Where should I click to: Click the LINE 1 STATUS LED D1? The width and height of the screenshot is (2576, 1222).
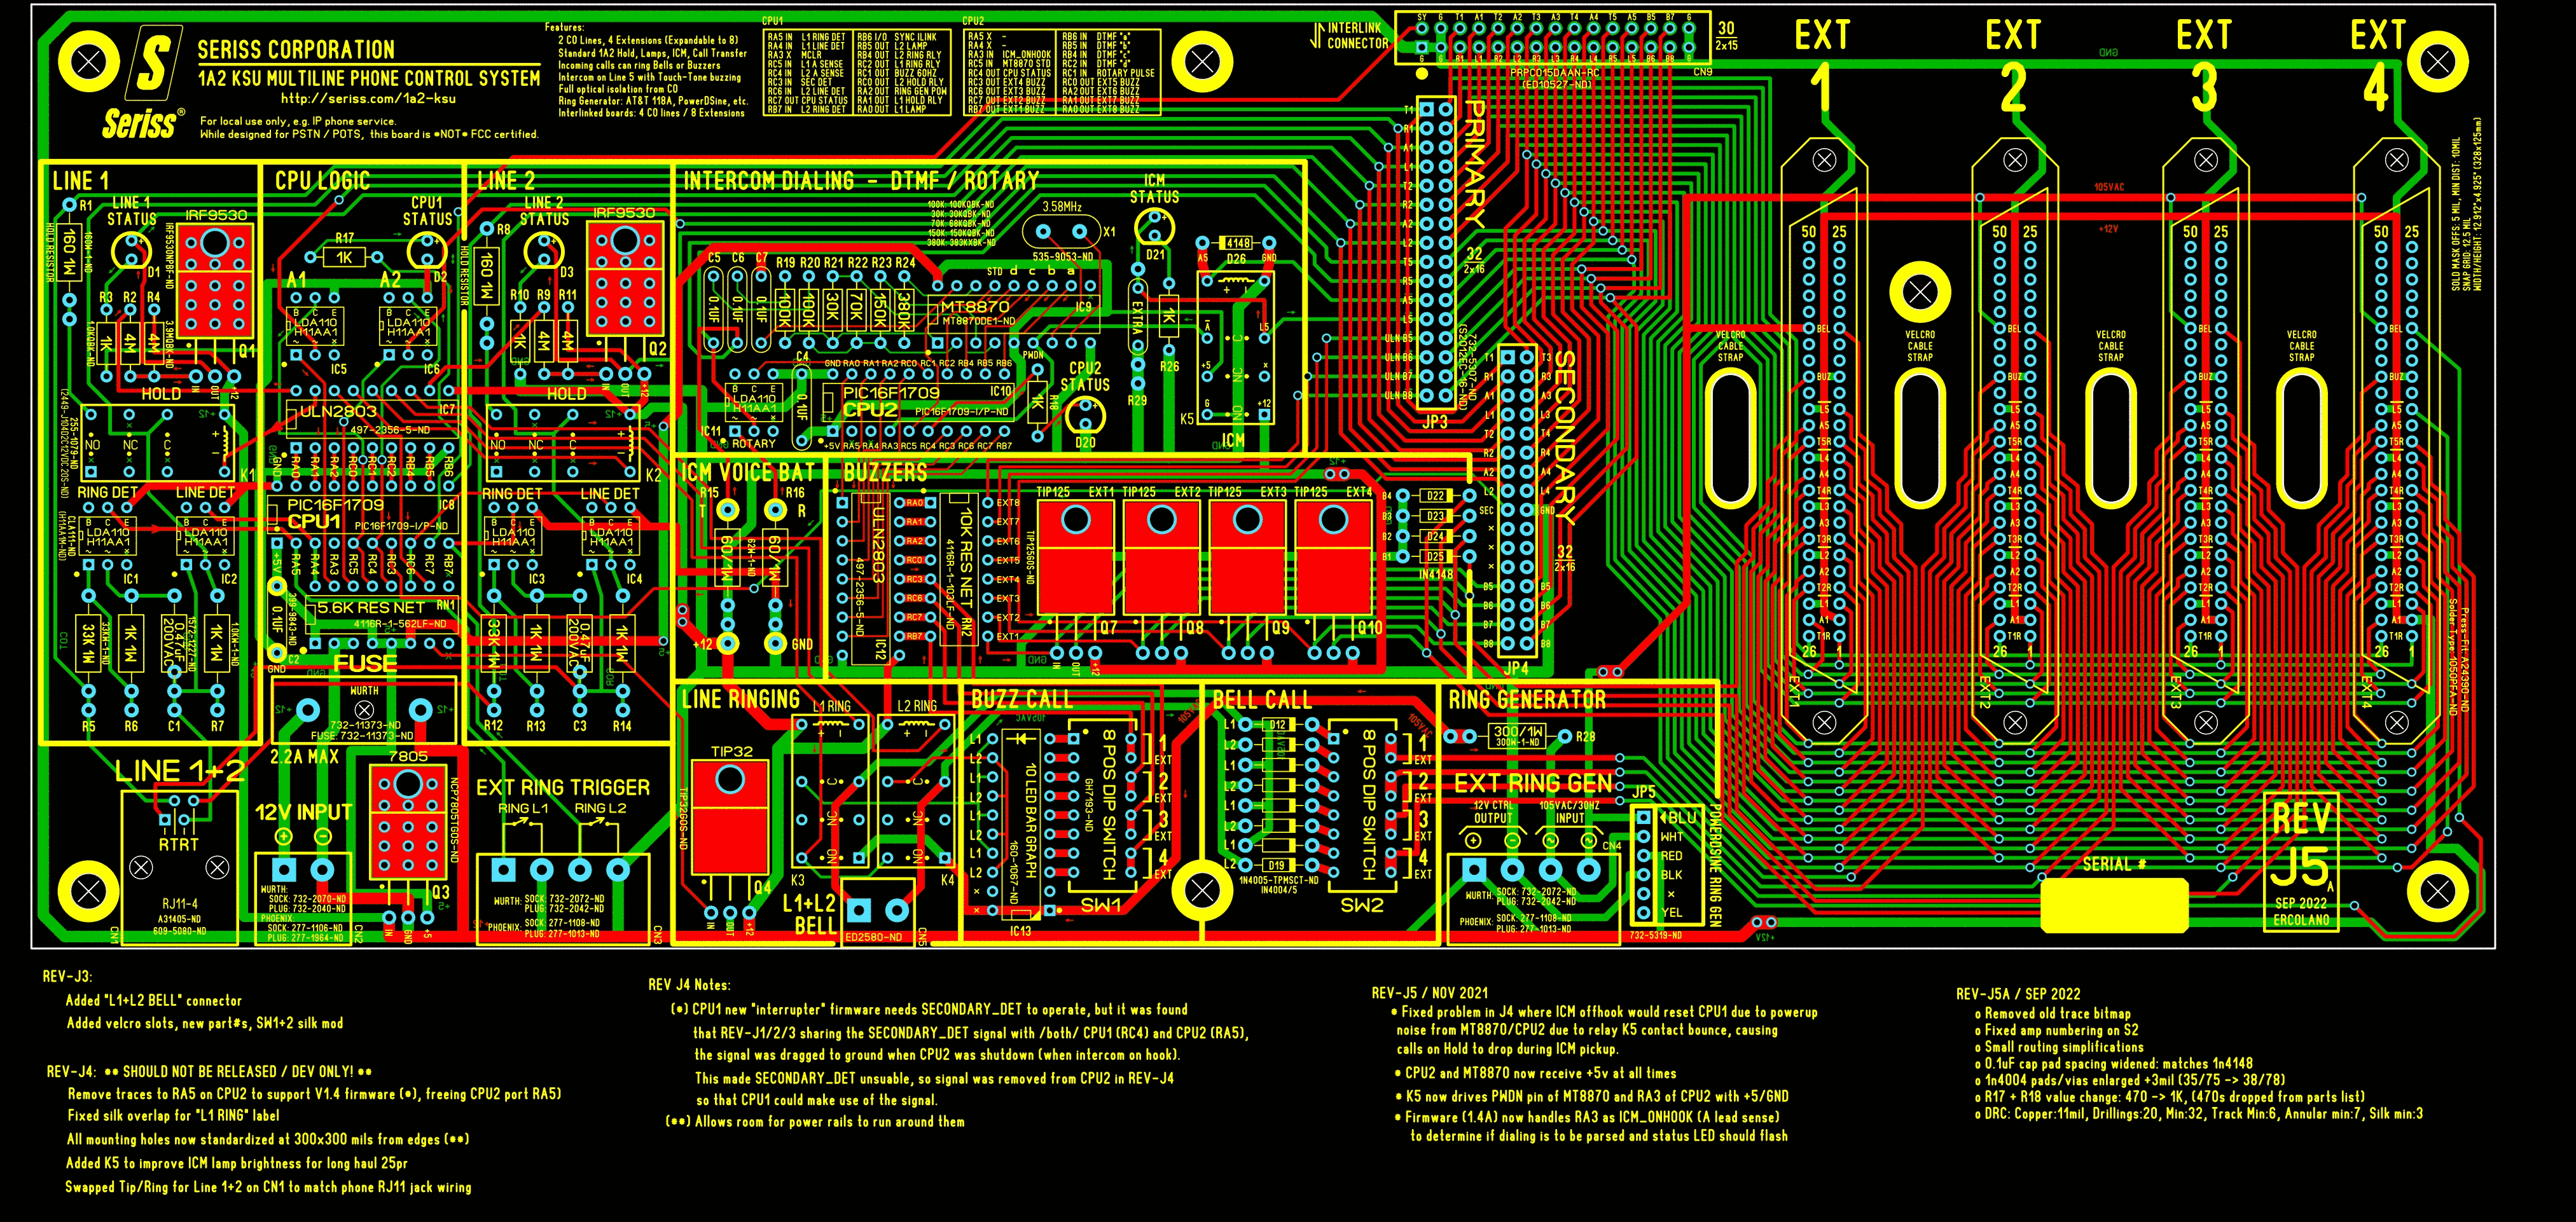point(131,250)
